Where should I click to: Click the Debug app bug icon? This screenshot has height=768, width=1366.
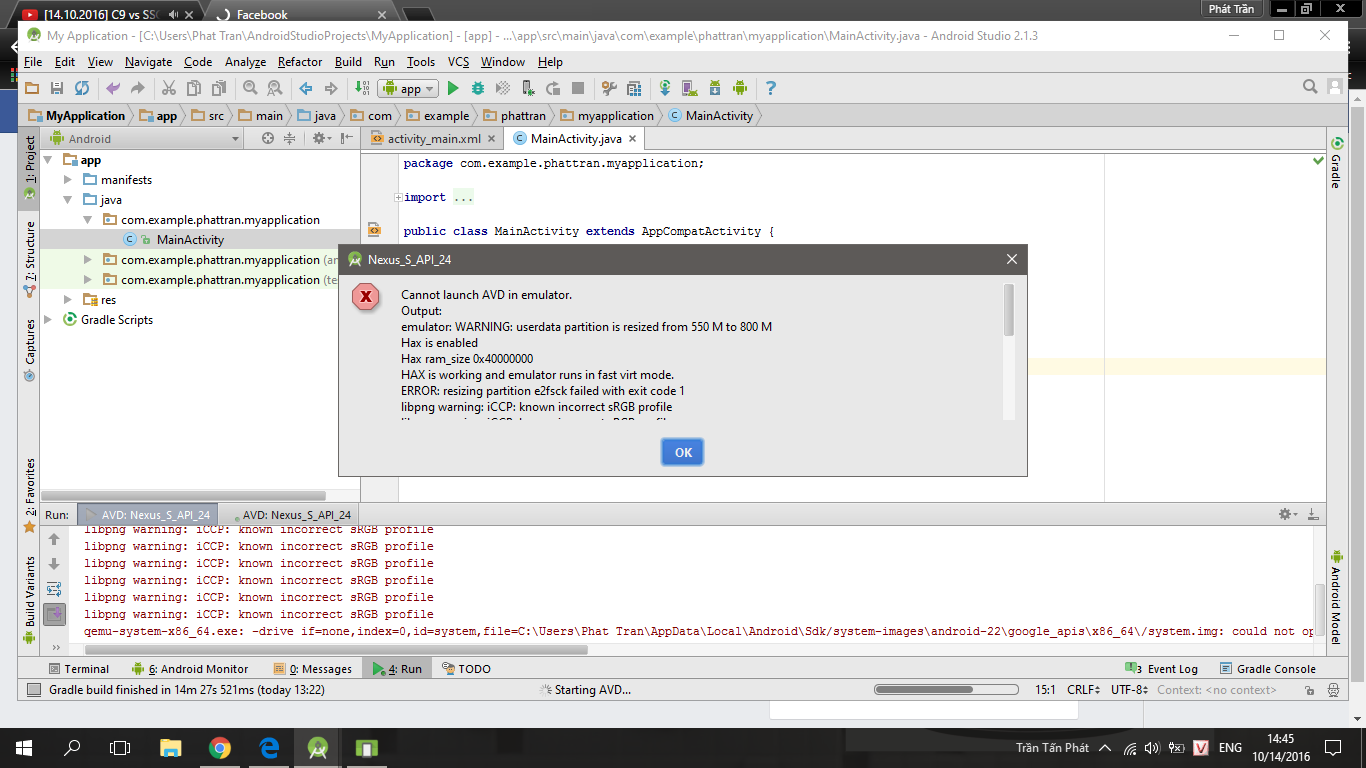[x=478, y=88]
